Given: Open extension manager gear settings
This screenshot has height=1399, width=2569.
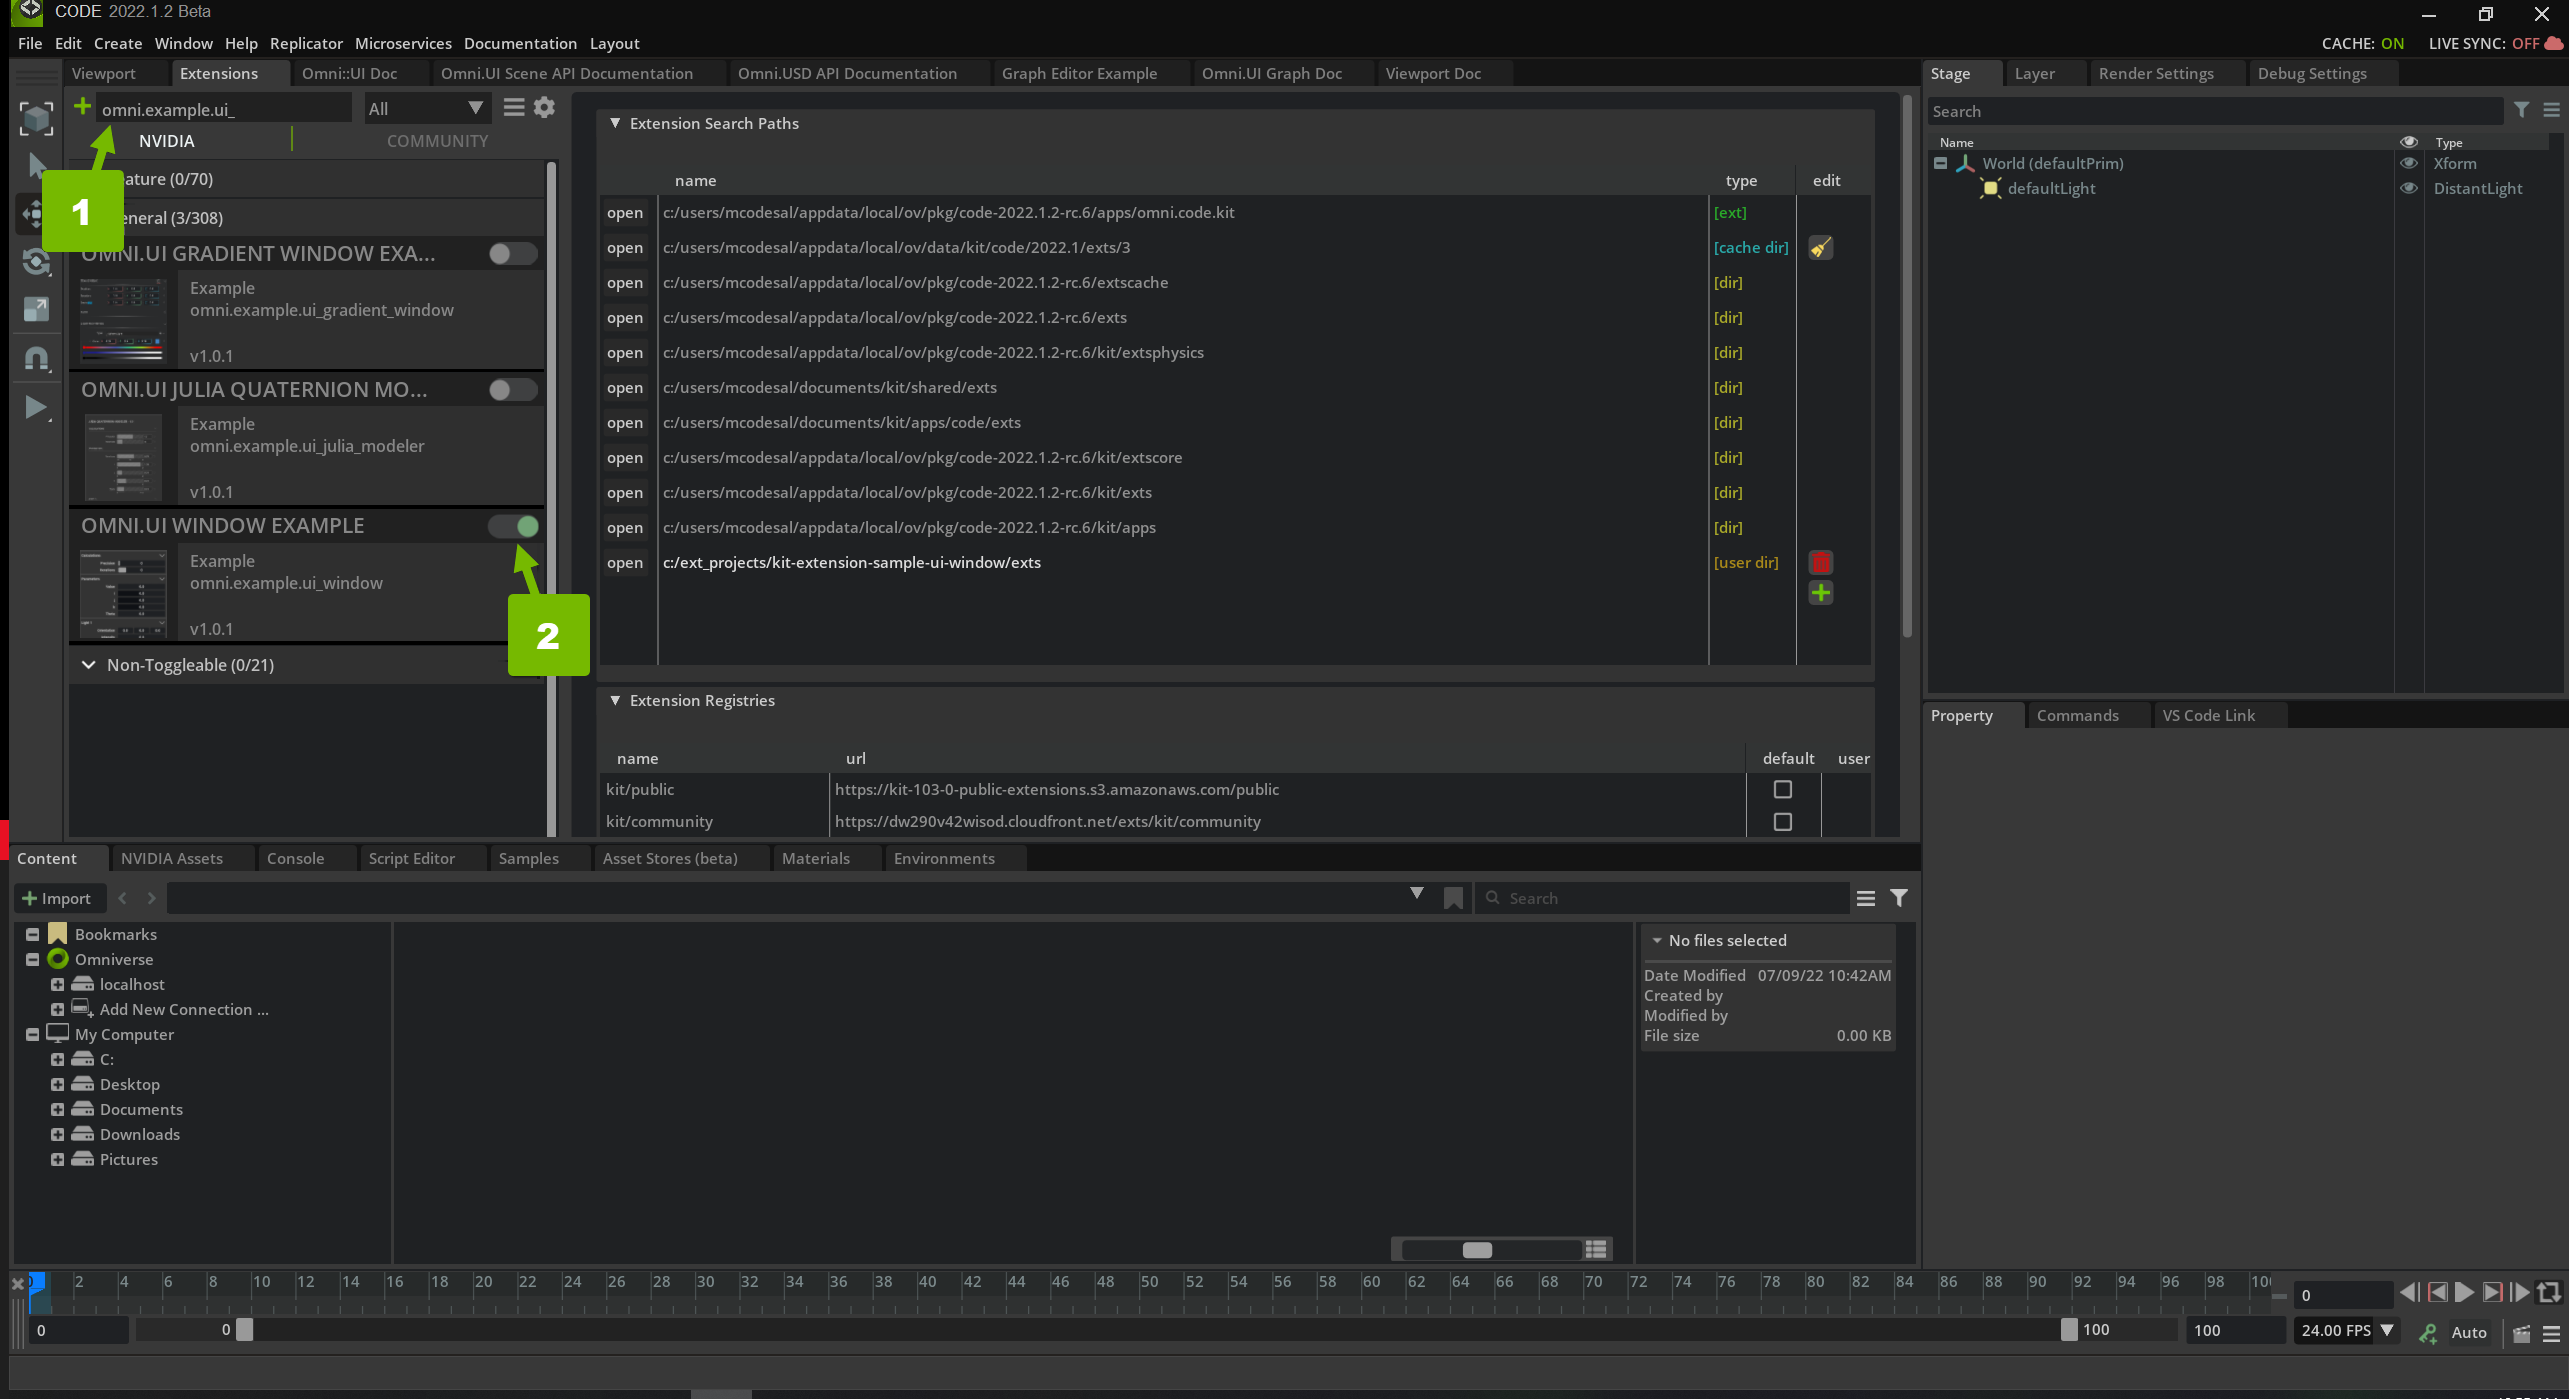Looking at the screenshot, I should tap(544, 108).
